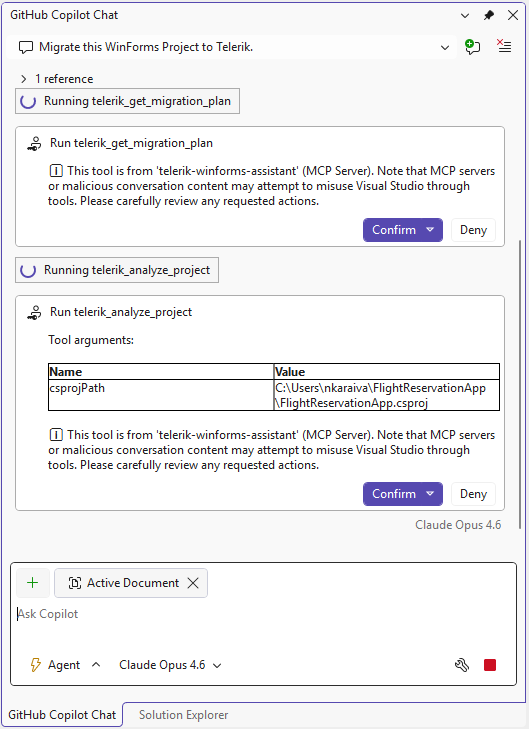Click the spinner icon next to telerik_get_migration_plan
This screenshot has width=529, height=729.
click(x=28, y=101)
